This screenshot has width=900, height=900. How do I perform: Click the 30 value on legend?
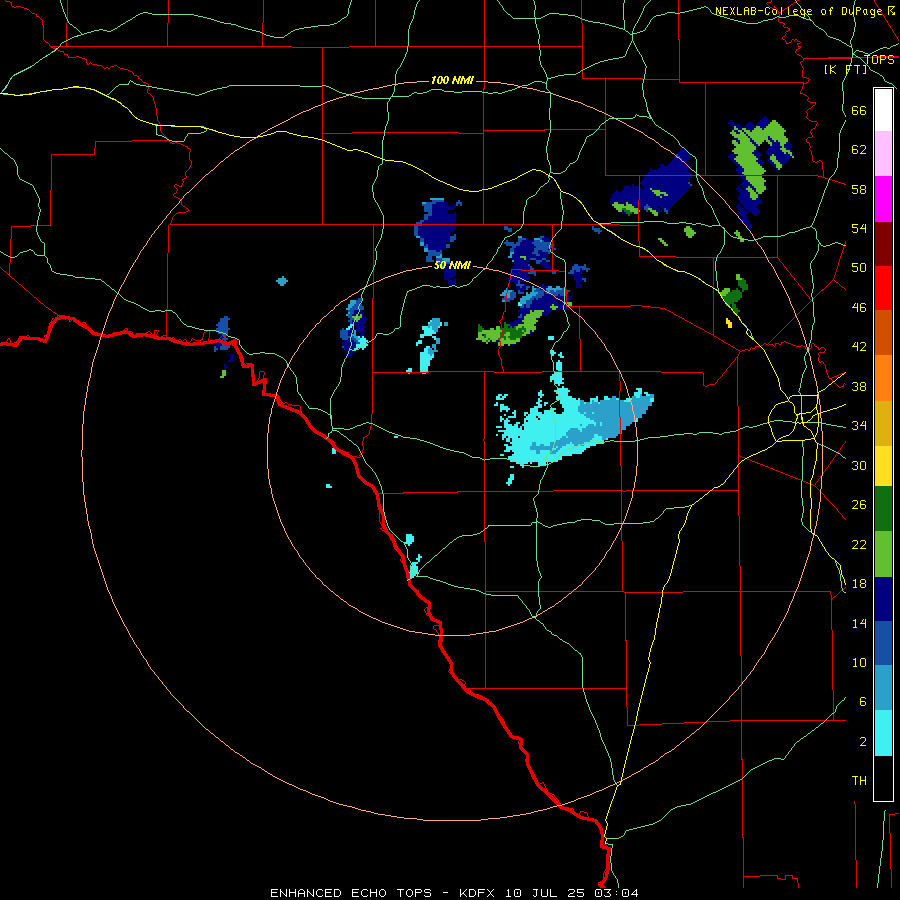[x=859, y=465]
